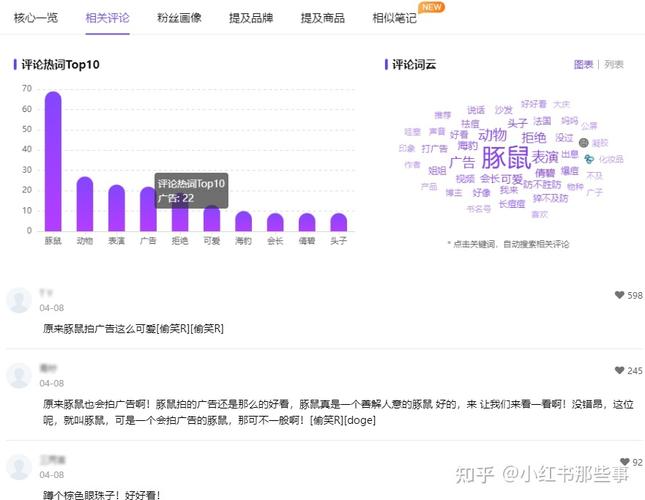Screen dimensions: 645x500
Task: Click 拒绝 keyword in word cloud
Action: 534,138
